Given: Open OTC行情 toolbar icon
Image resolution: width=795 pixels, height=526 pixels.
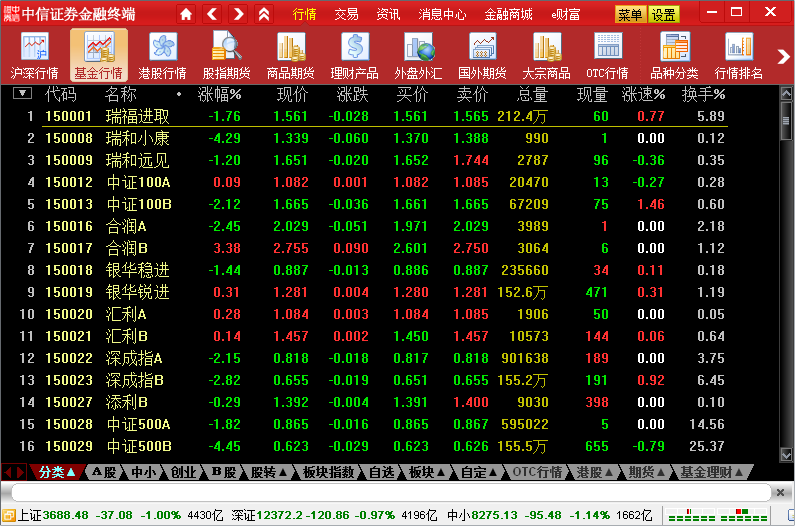Looking at the screenshot, I should point(607,55).
